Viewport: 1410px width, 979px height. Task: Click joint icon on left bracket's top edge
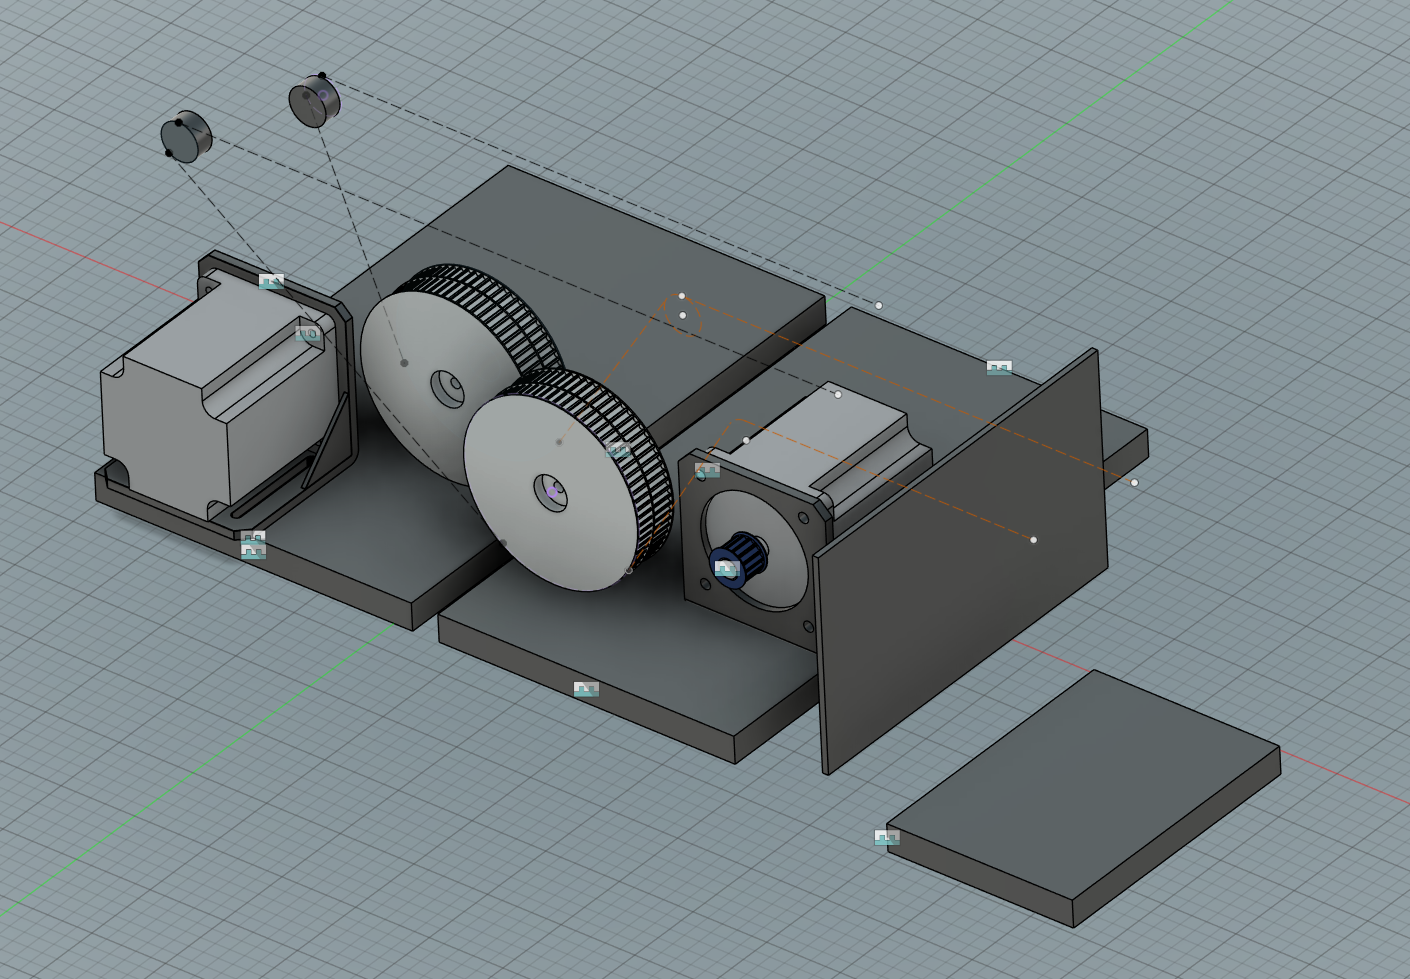pyautogui.click(x=271, y=282)
